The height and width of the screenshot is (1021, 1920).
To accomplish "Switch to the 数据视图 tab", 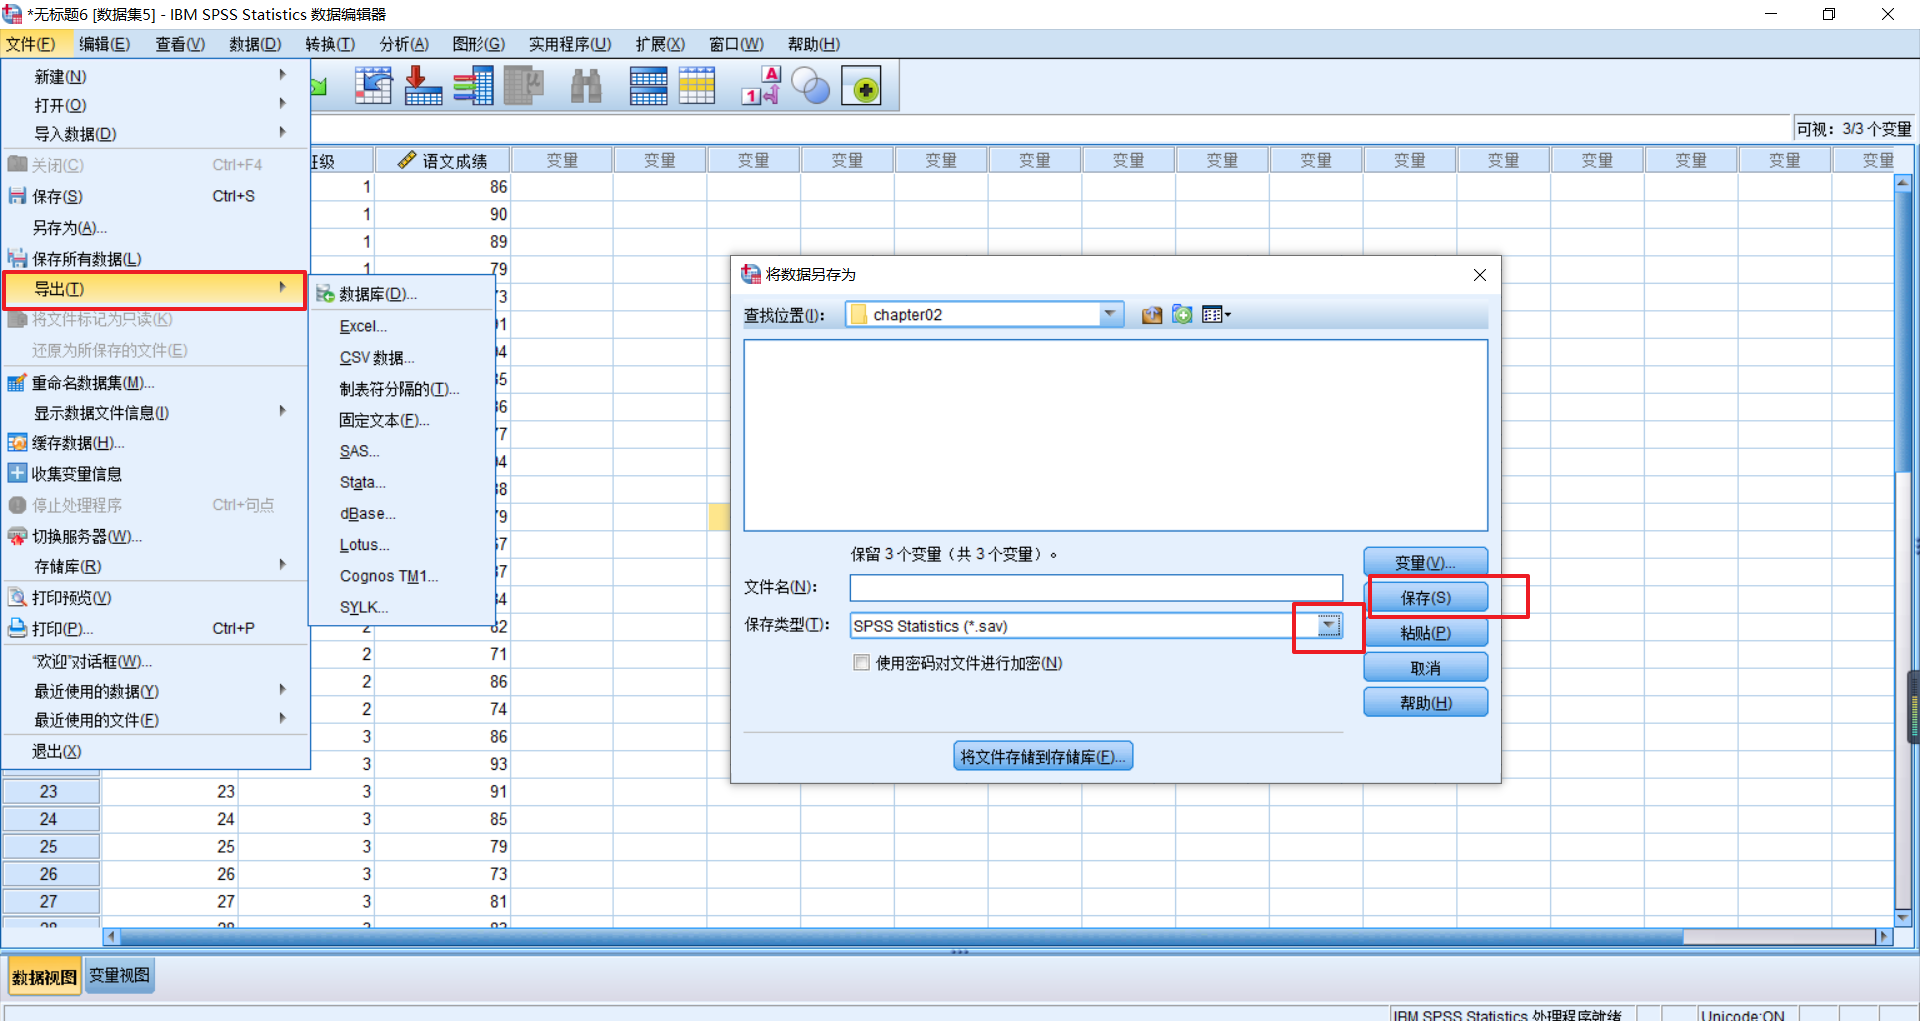I will pos(44,976).
